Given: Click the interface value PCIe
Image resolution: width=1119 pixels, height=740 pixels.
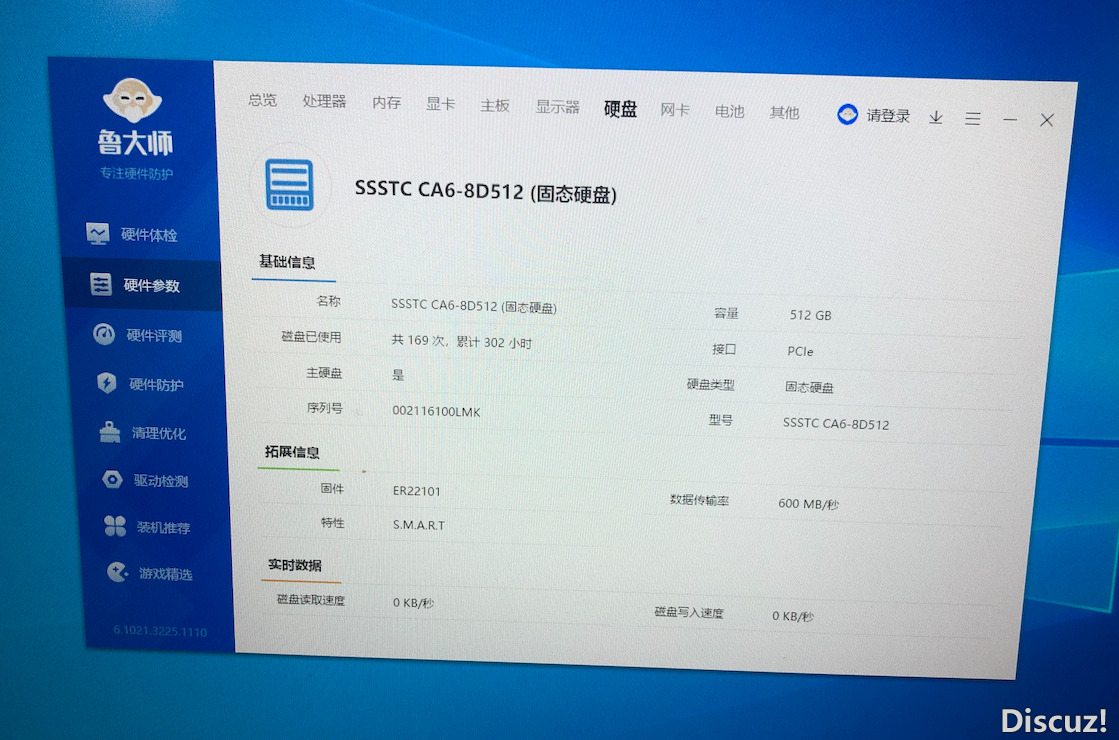Looking at the screenshot, I should (x=801, y=351).
